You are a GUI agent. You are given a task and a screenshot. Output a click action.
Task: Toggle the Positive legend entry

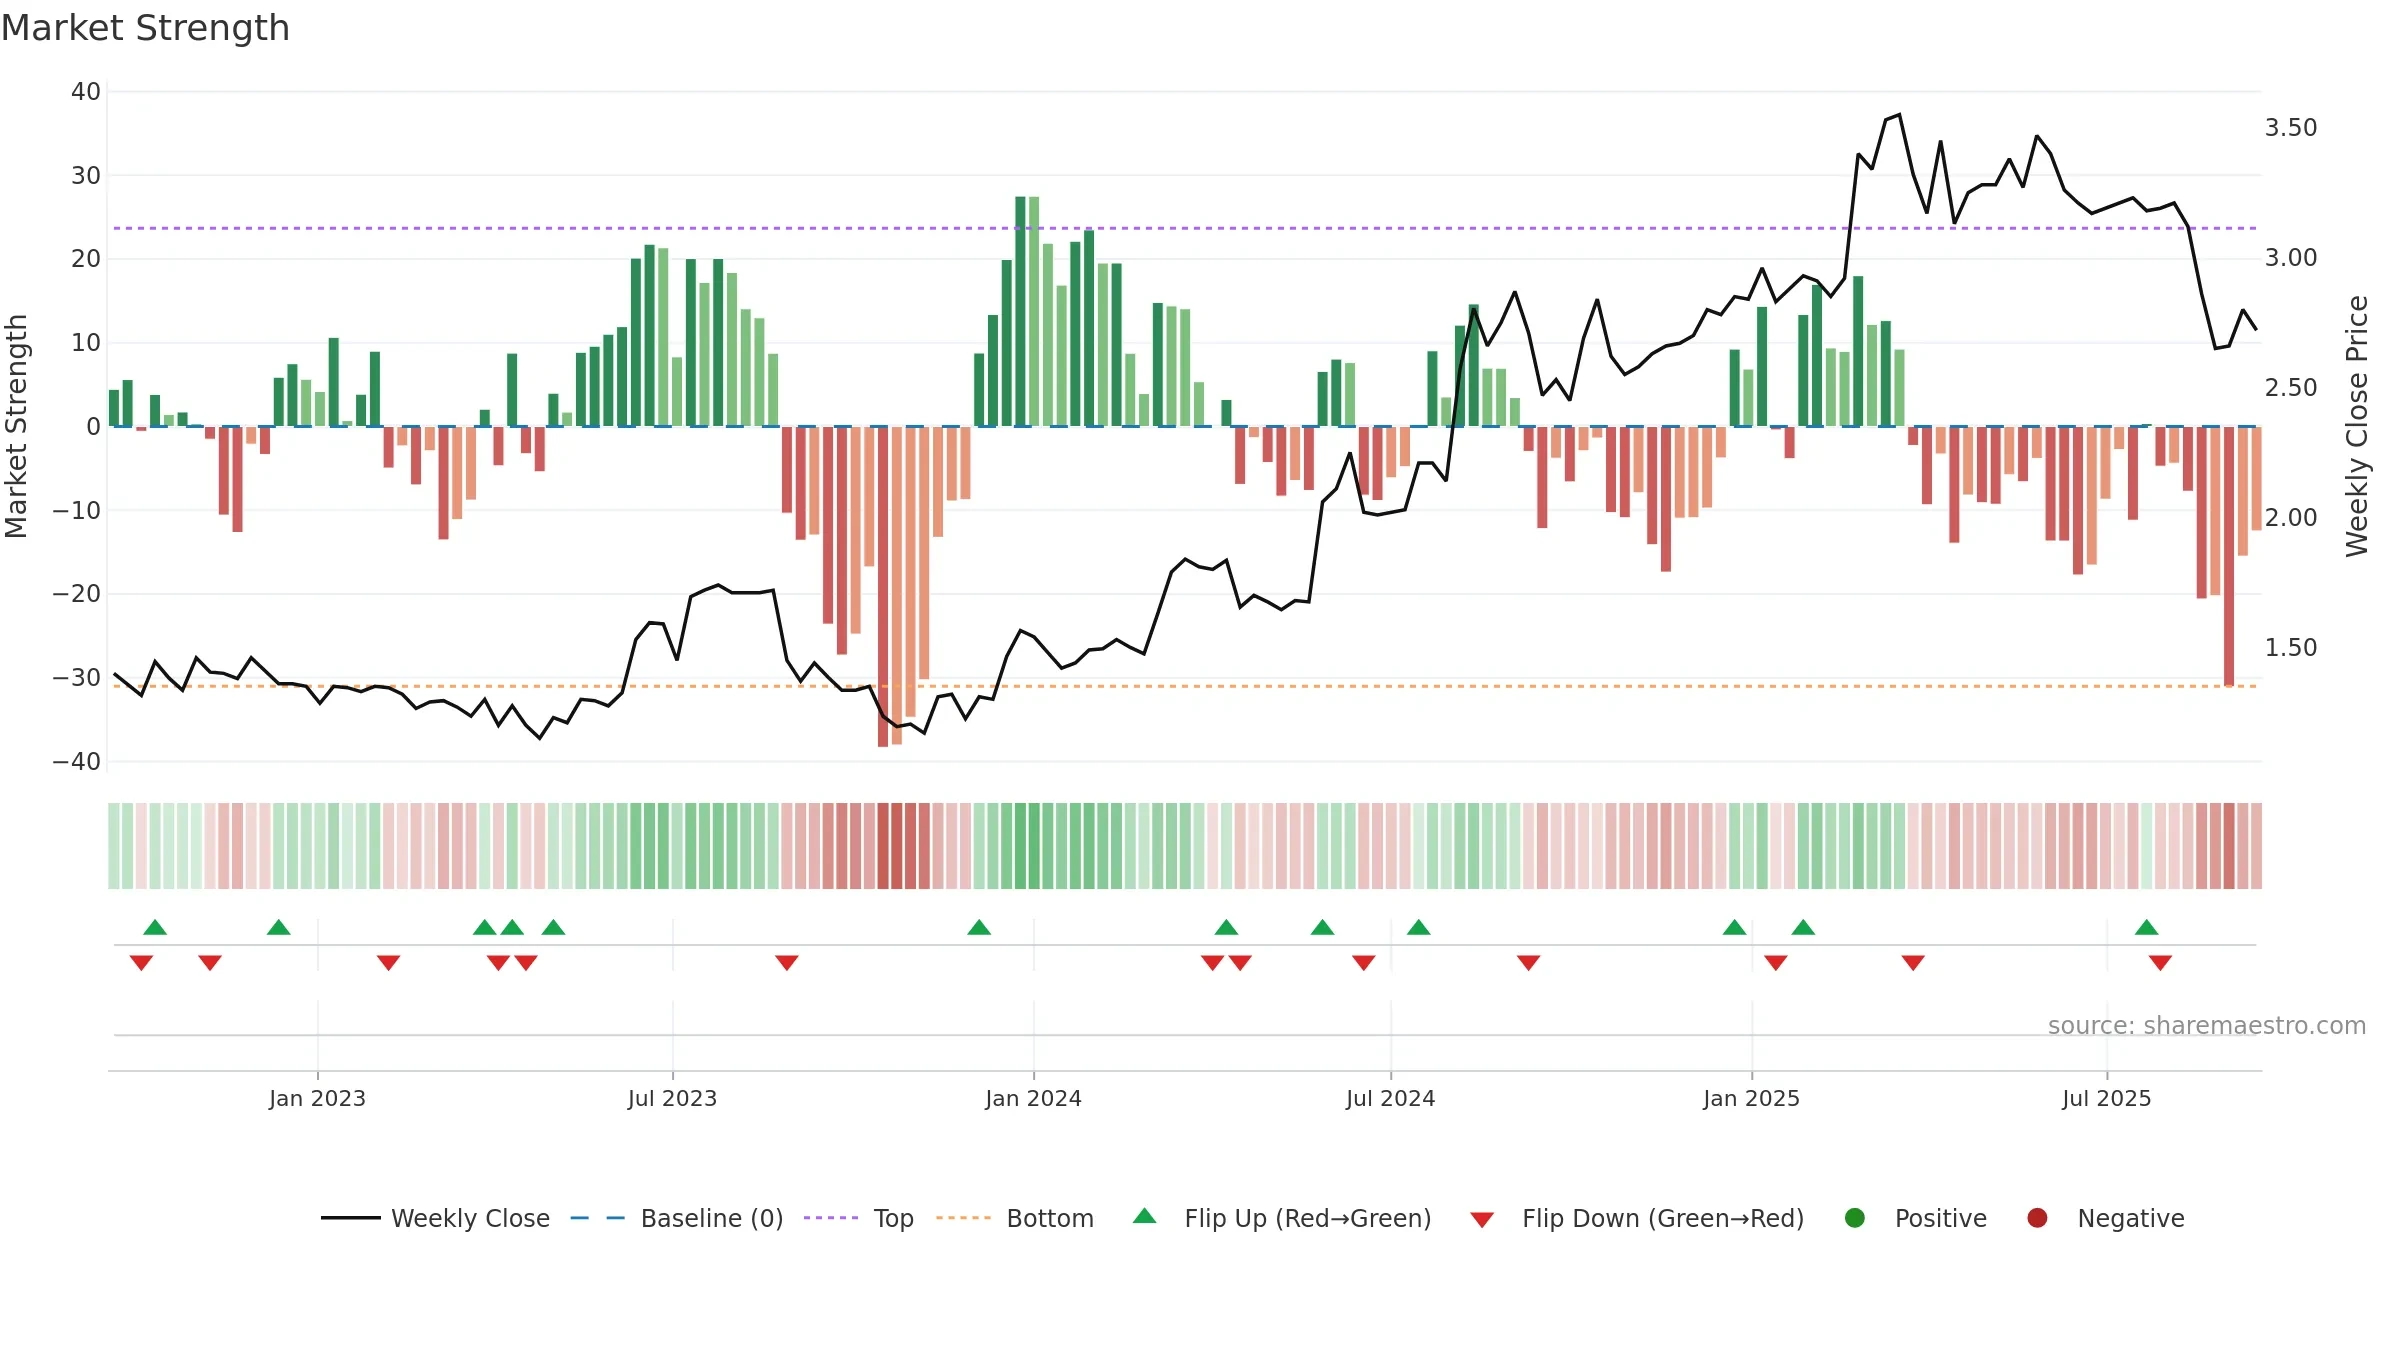click(1915, 1218)
